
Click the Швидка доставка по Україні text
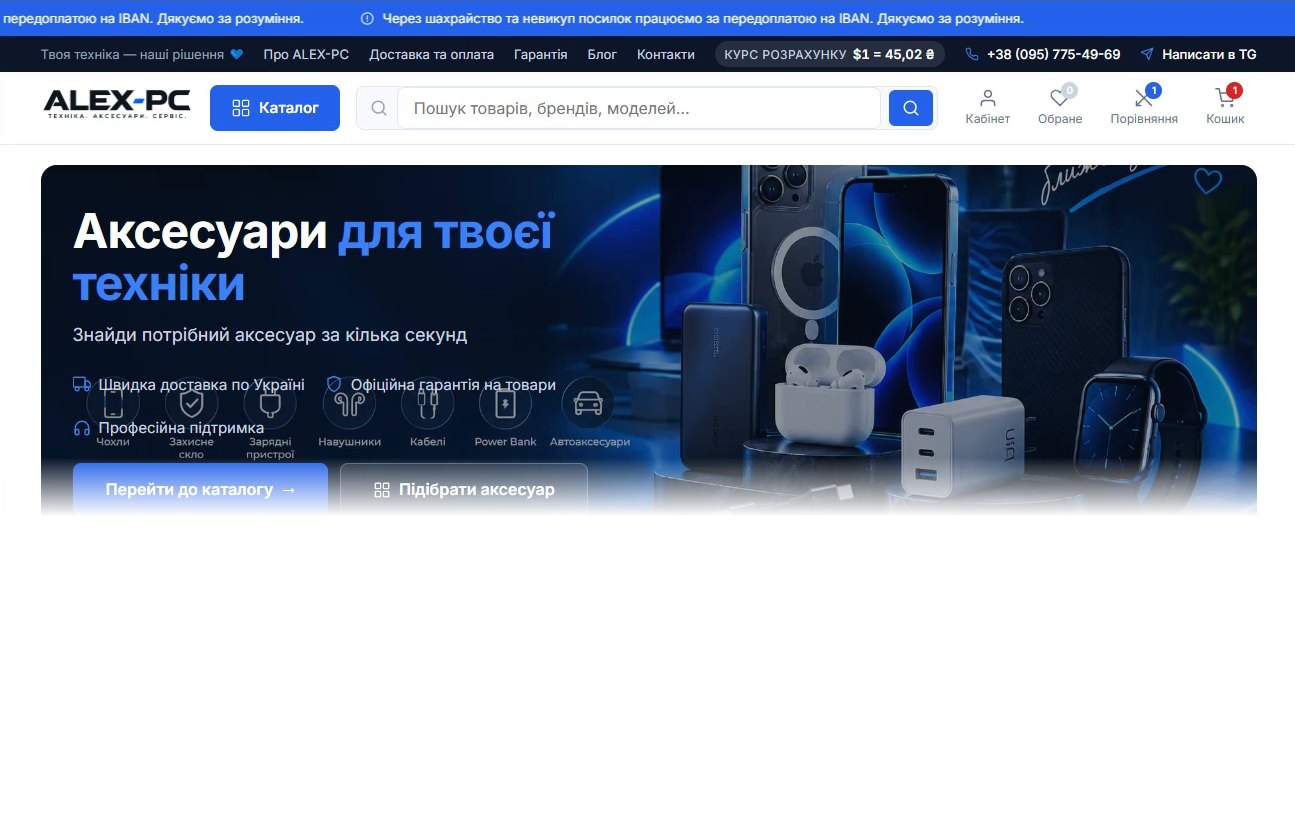point(201,384)
